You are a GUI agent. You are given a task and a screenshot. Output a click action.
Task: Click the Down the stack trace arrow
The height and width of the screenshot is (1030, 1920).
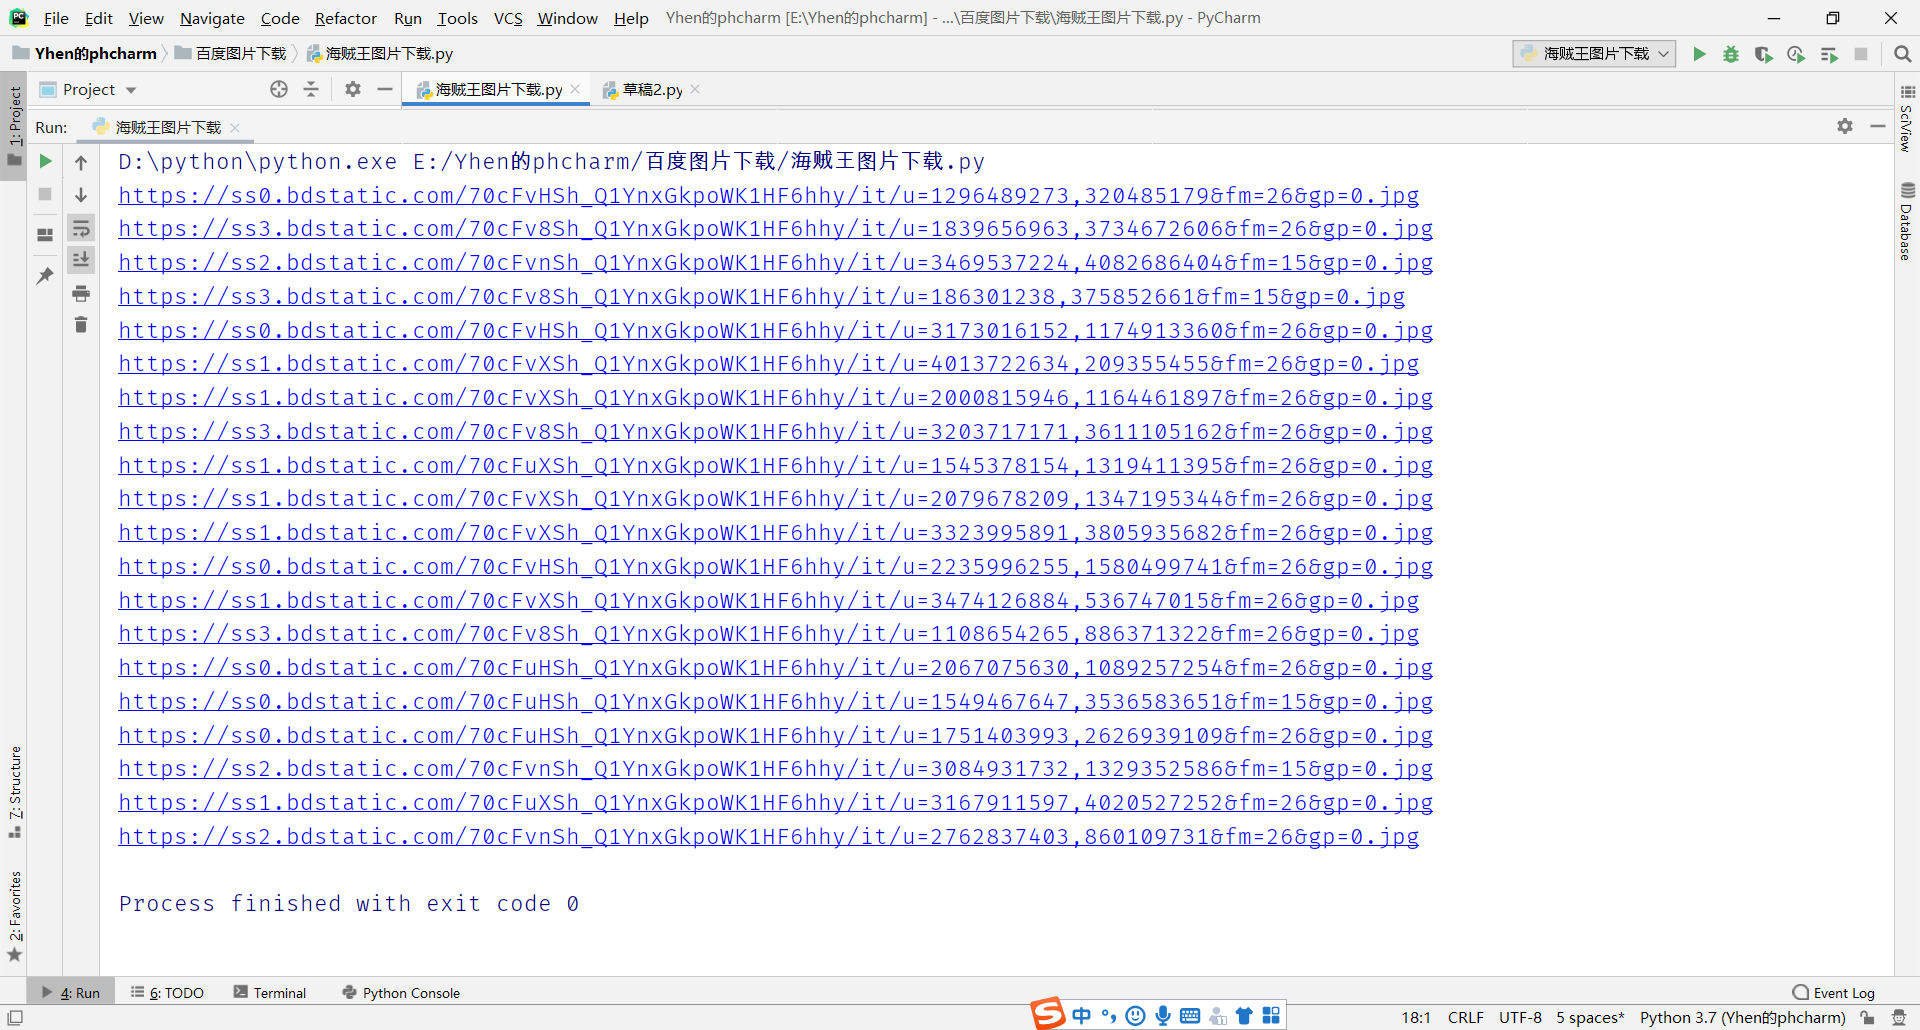pyautogui.click(x=81, y=195)
